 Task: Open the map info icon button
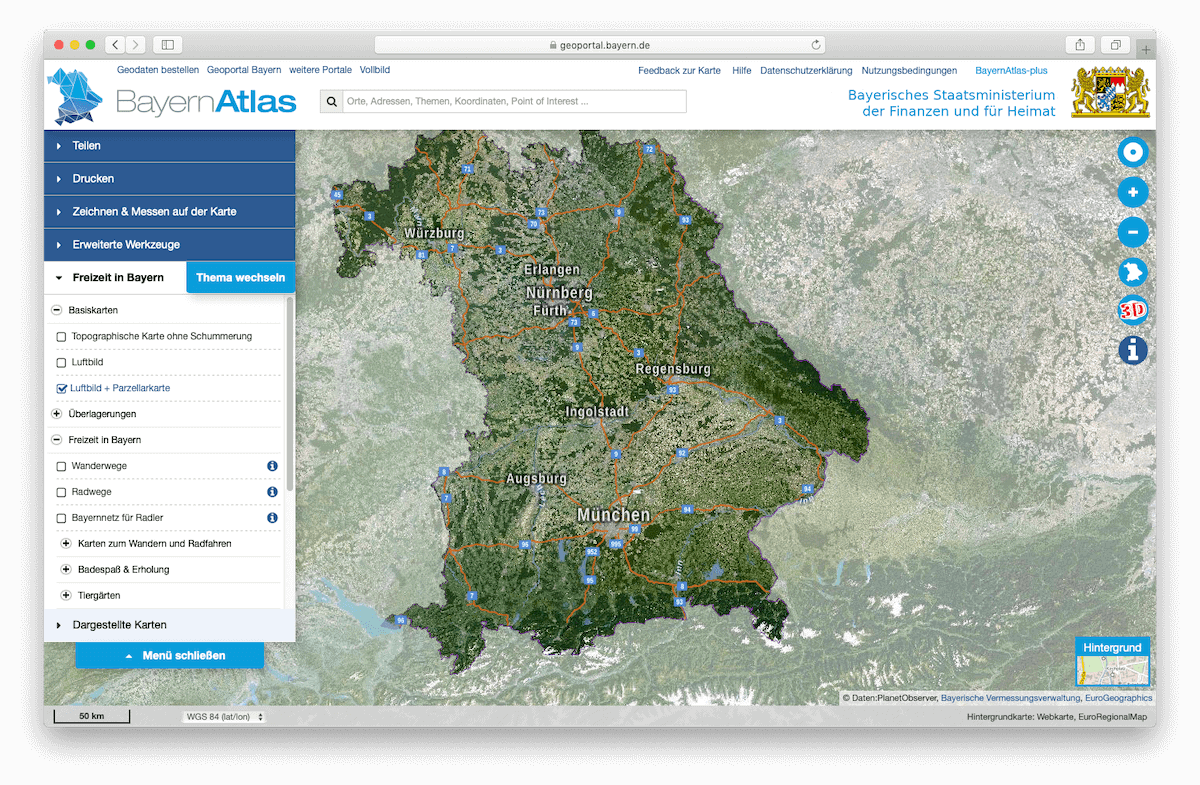[x=1132, y=351]
